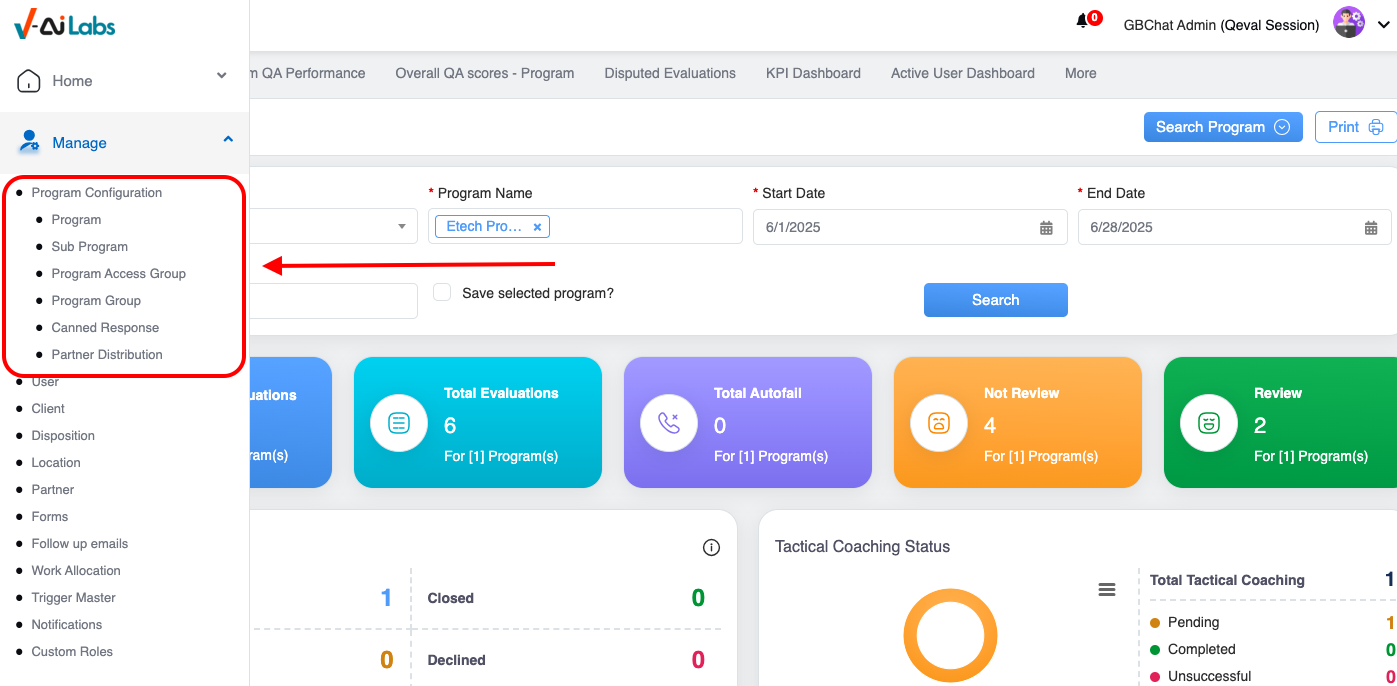The image size is (1397, 686).
Task: Open Partner in the Manage menu
Action: (x=53, y=490)
